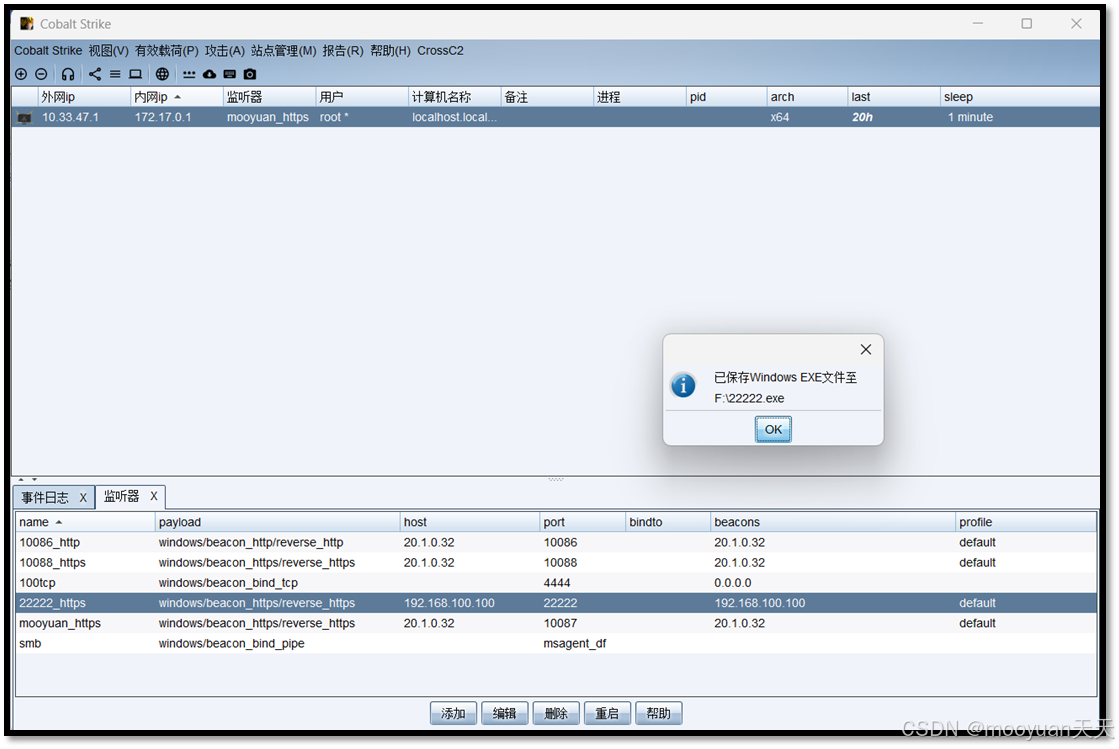
Task: Open keystrokes keyboard icon in toolbar
Action: [230, 74]
